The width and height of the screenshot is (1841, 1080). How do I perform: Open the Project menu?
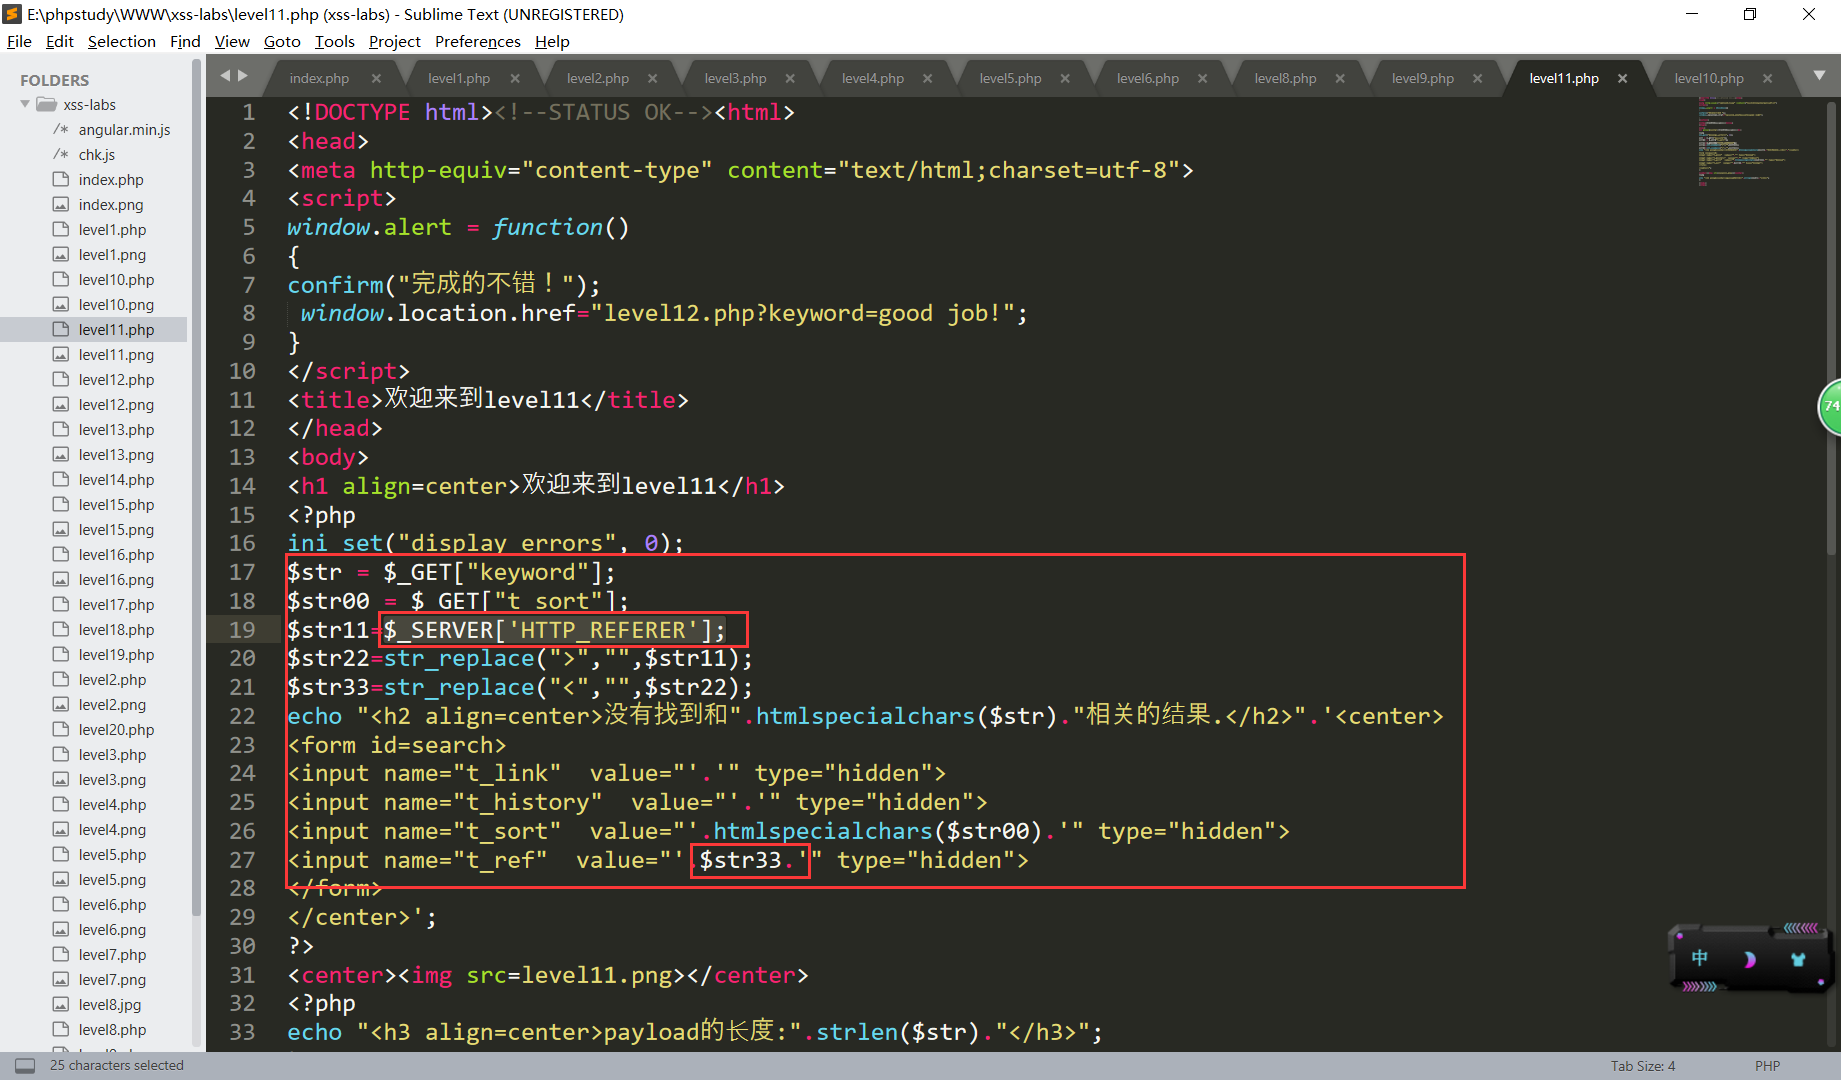click(x=394, y=41)
